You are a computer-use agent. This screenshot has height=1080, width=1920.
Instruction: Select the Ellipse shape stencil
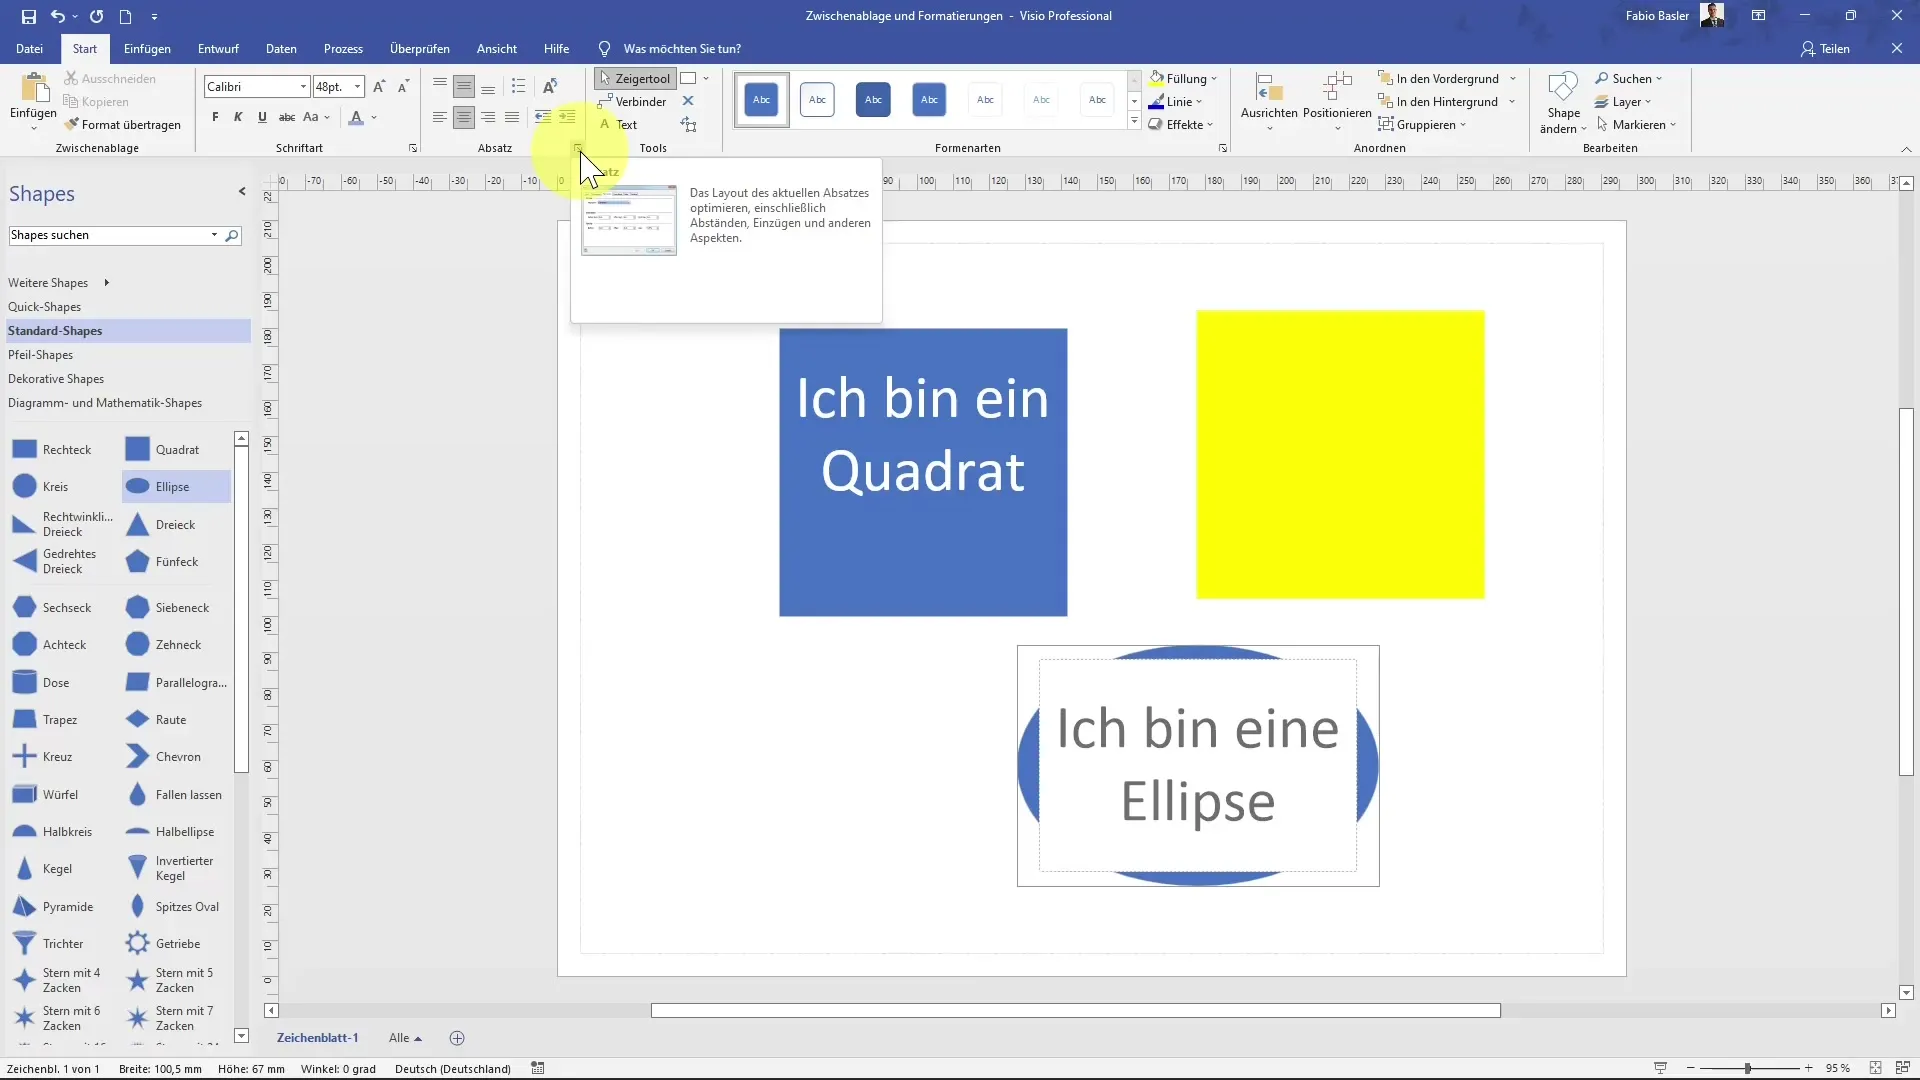point(177,487)
